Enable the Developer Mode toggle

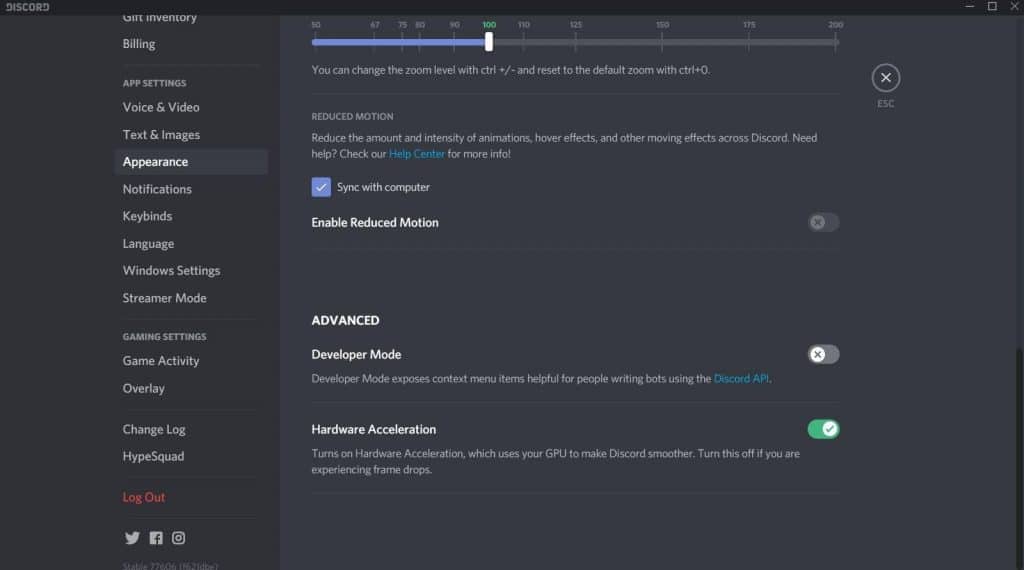(x=823, y=354)
